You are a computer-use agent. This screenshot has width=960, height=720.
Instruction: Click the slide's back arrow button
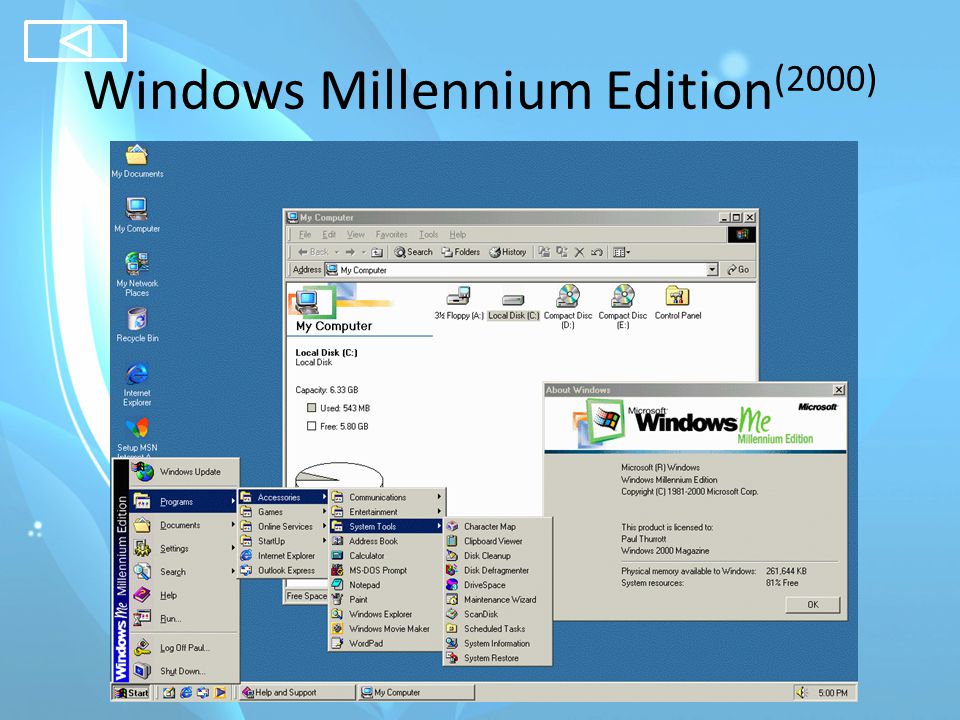click(75, 41)
